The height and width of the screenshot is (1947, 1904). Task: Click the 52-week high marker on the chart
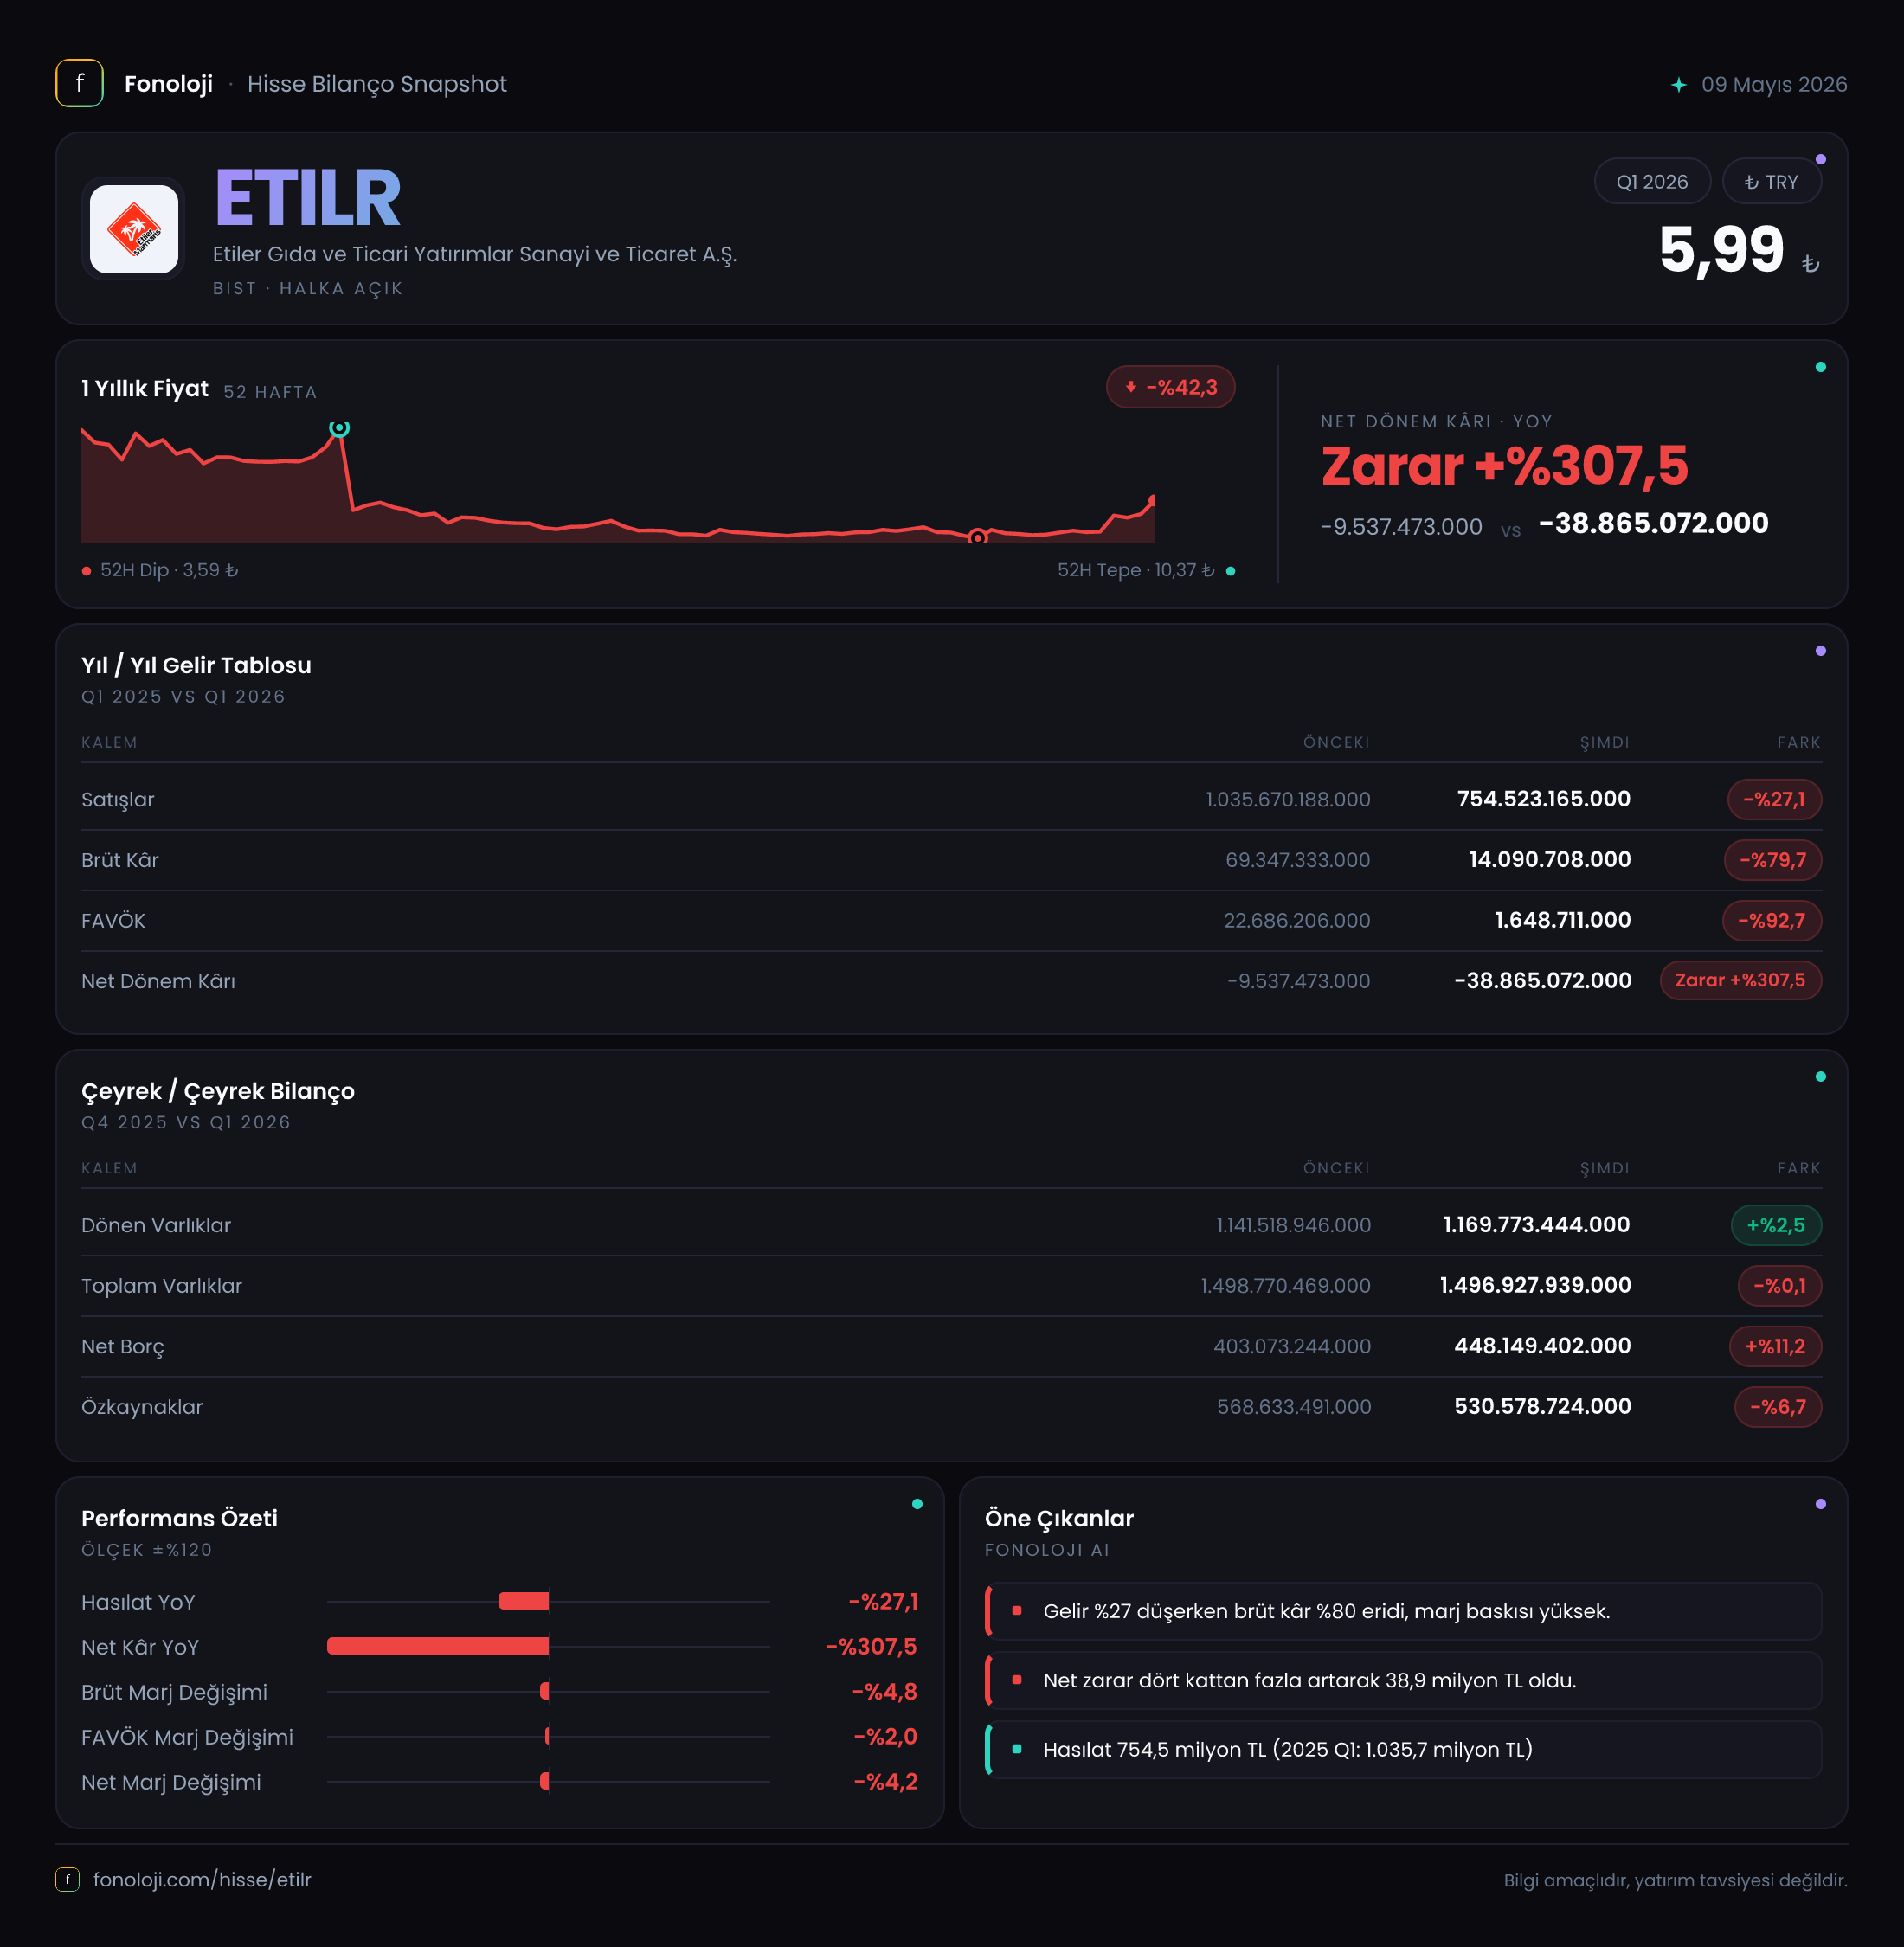point(340,428)
